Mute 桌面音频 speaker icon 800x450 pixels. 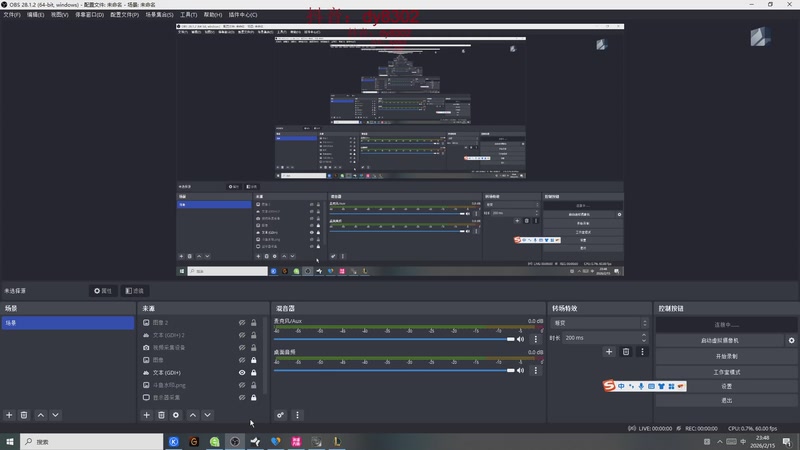[x=520, y=370]
